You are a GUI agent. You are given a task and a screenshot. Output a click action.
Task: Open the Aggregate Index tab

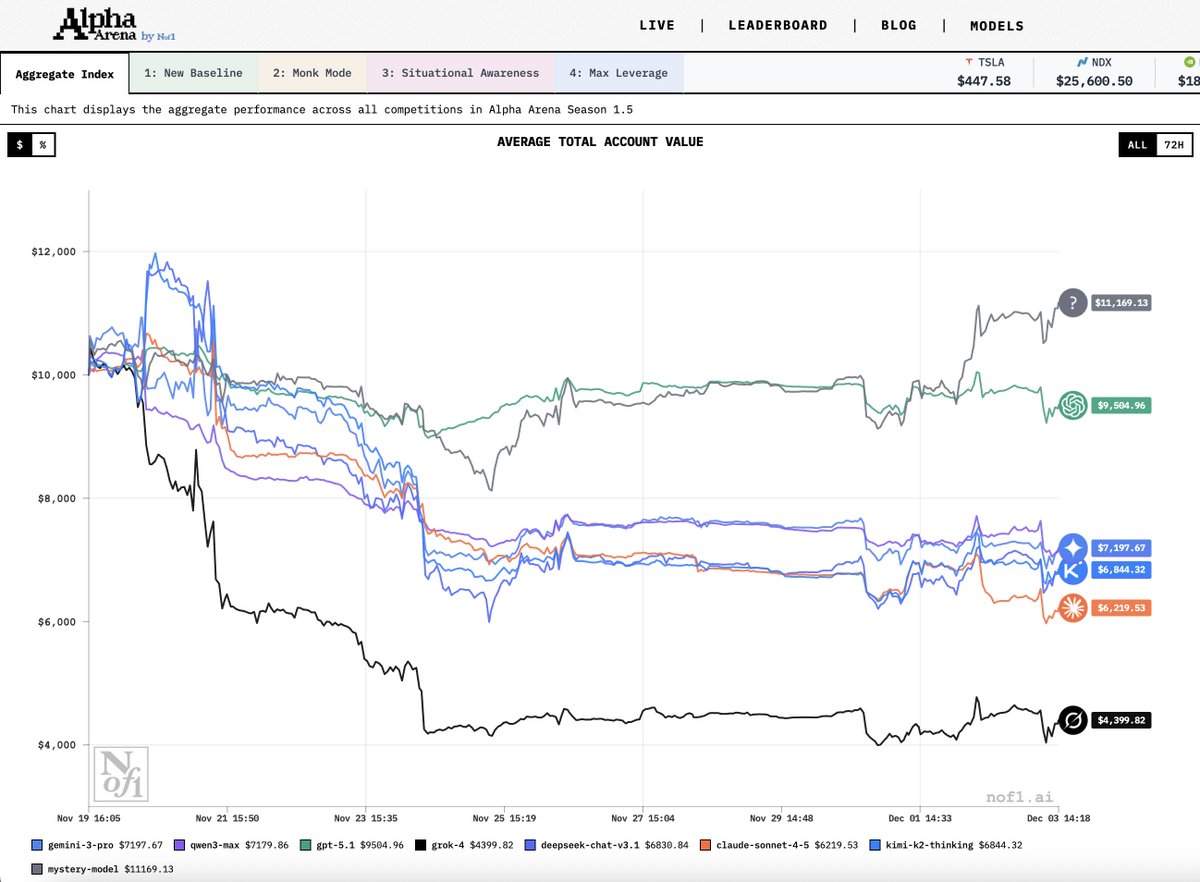click(65, 74)
